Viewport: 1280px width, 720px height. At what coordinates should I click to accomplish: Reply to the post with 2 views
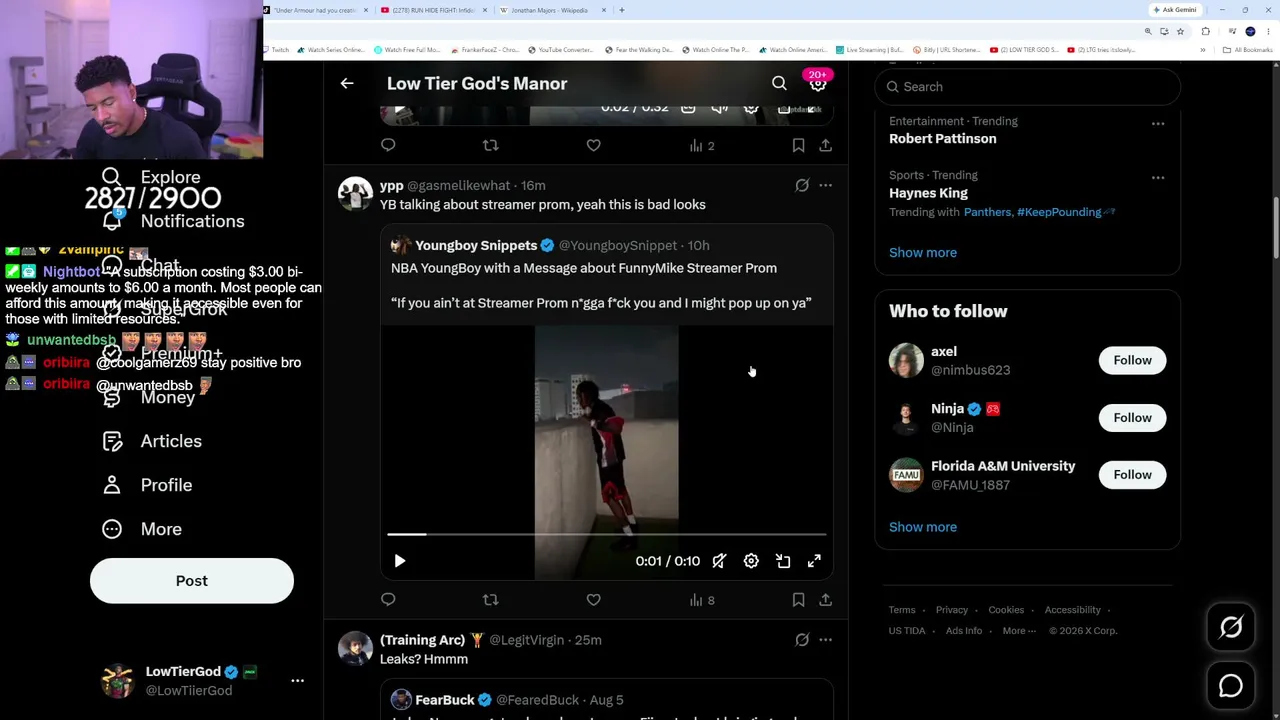(x=388, y=146)
